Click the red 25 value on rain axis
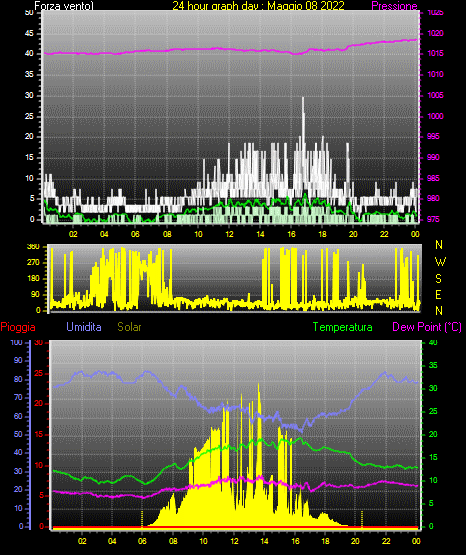 coord(39,373)
